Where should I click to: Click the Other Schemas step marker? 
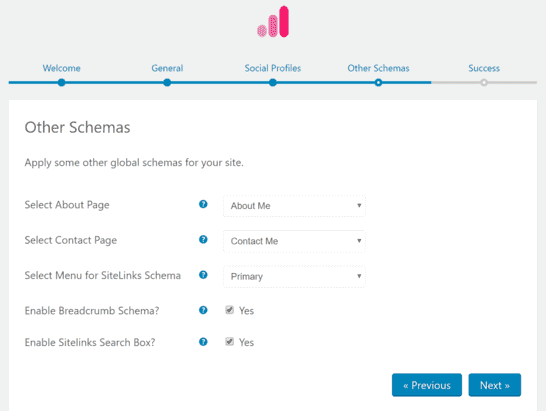pos(378,83)
